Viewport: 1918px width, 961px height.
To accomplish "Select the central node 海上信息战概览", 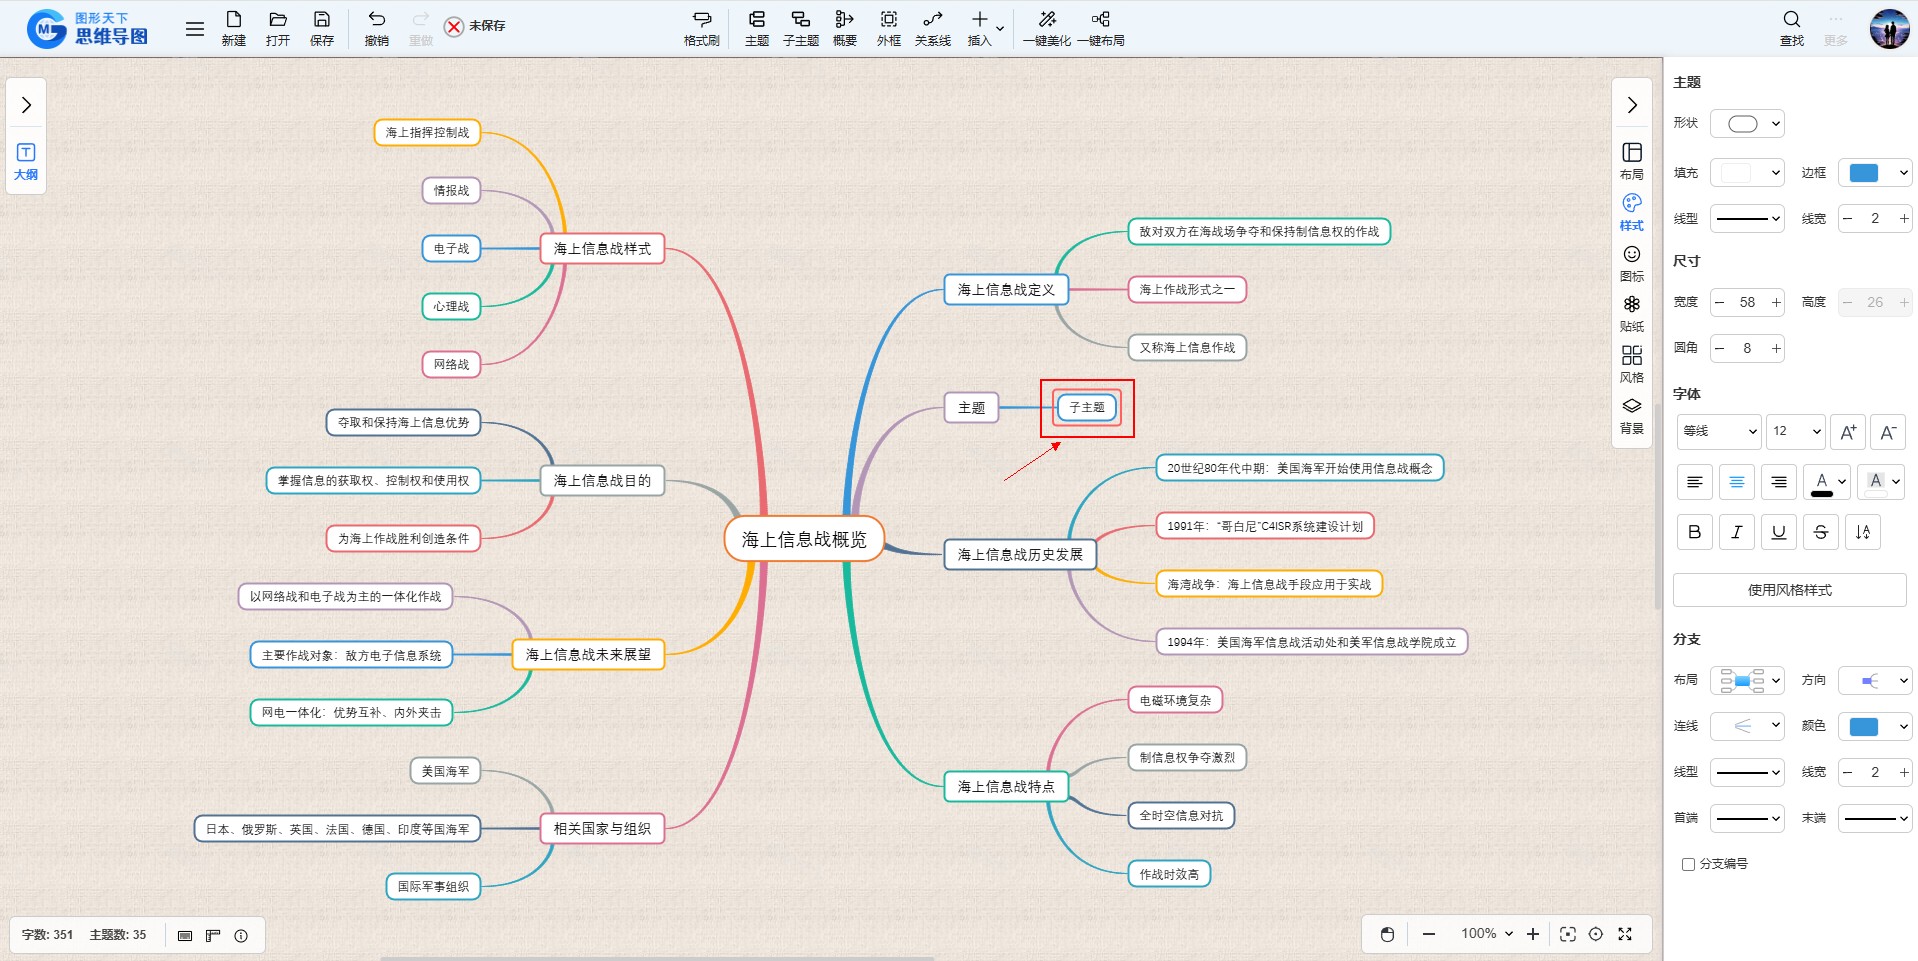I will click(x=804, y=539).
